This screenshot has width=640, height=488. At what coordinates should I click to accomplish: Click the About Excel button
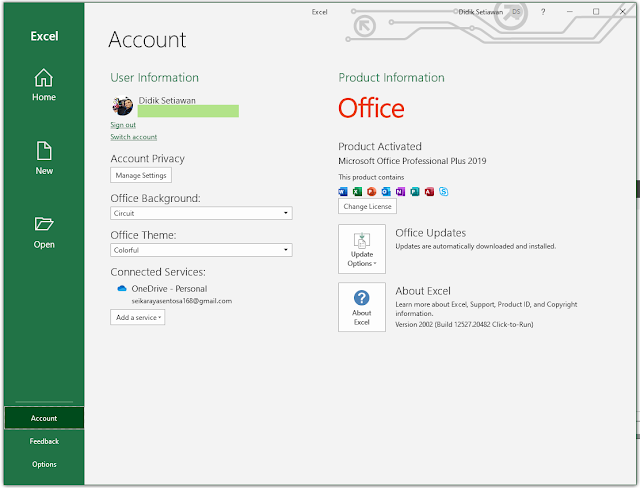tap(362, 307)
